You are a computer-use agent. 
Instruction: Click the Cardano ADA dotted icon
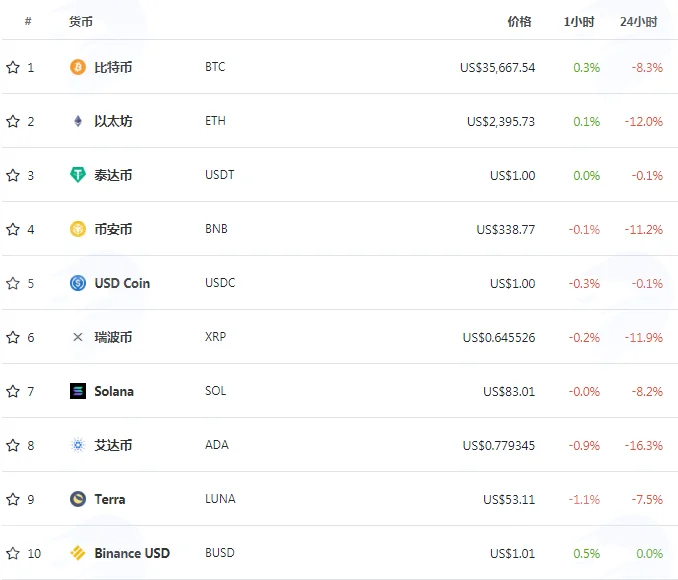click(78, 445)
